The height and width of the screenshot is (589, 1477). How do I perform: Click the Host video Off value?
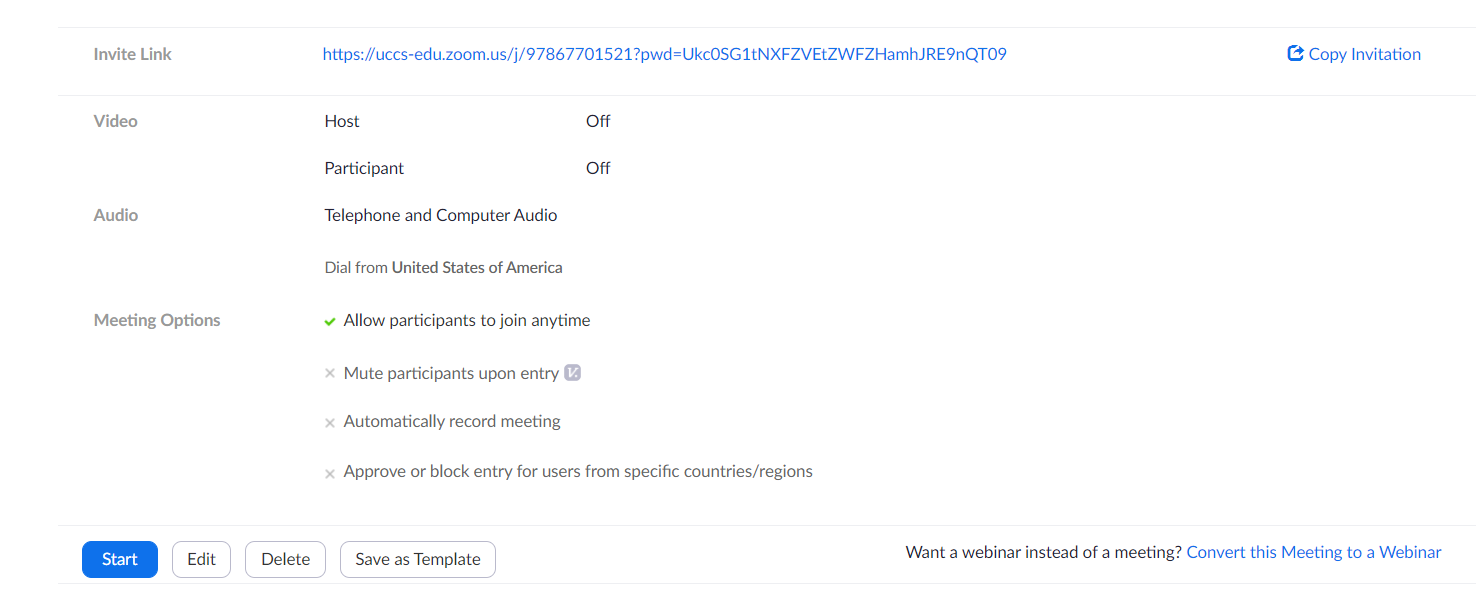point(598,121)
